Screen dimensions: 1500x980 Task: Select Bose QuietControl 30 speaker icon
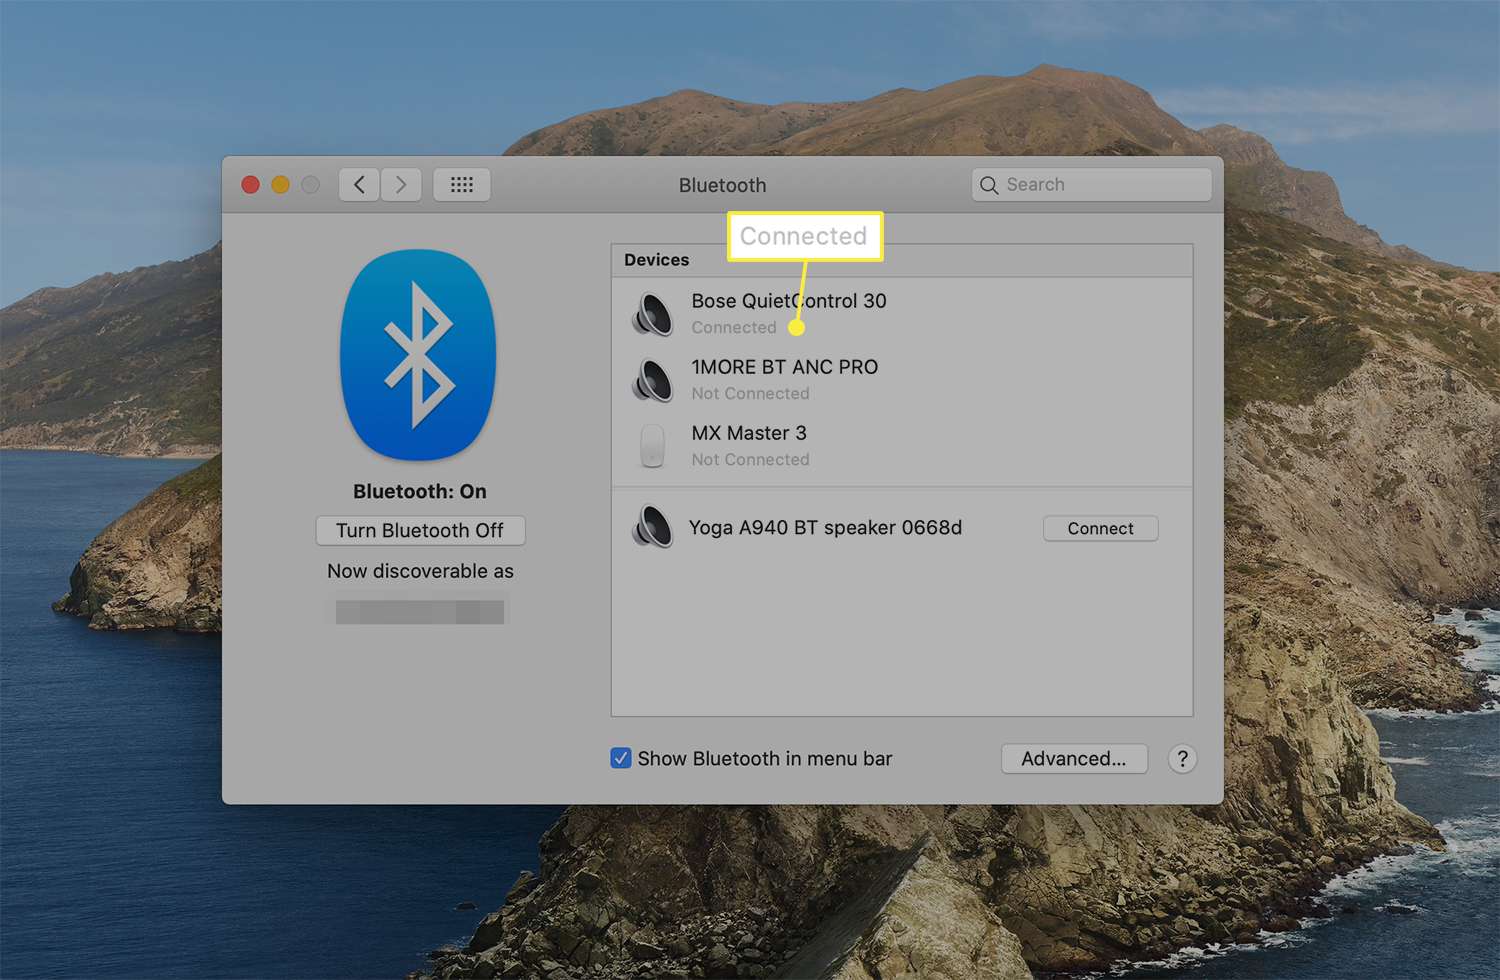[652, 314]
